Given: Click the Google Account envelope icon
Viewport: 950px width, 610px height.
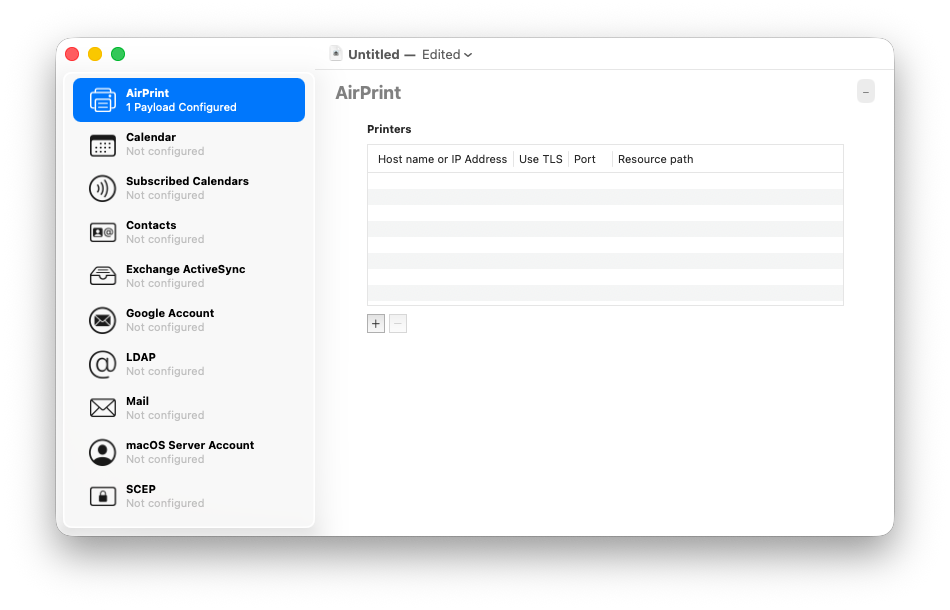Looking at the screenshot, I should tap(102, 320).
